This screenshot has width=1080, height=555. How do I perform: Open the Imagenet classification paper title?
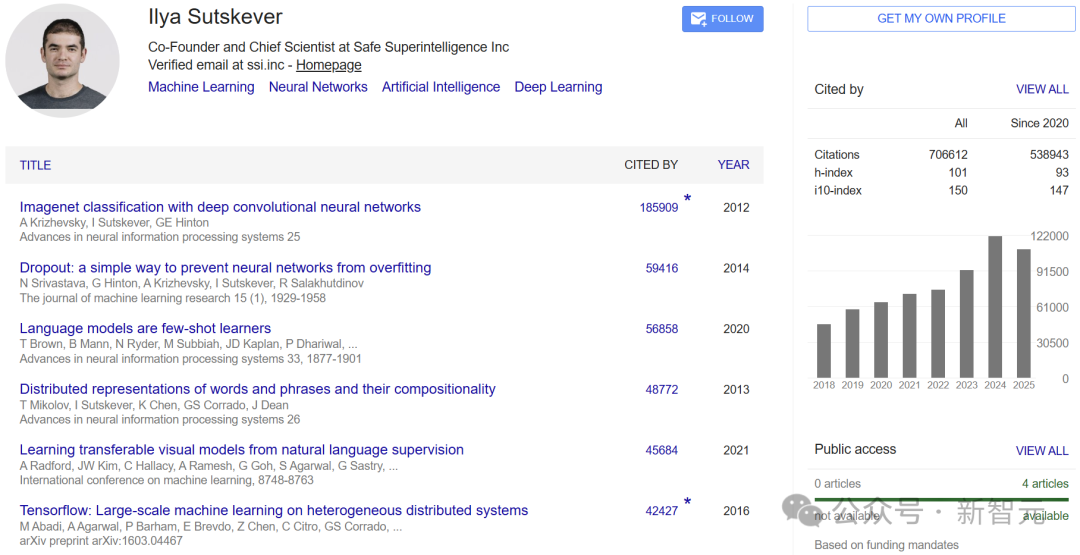[x=220, y=207]
